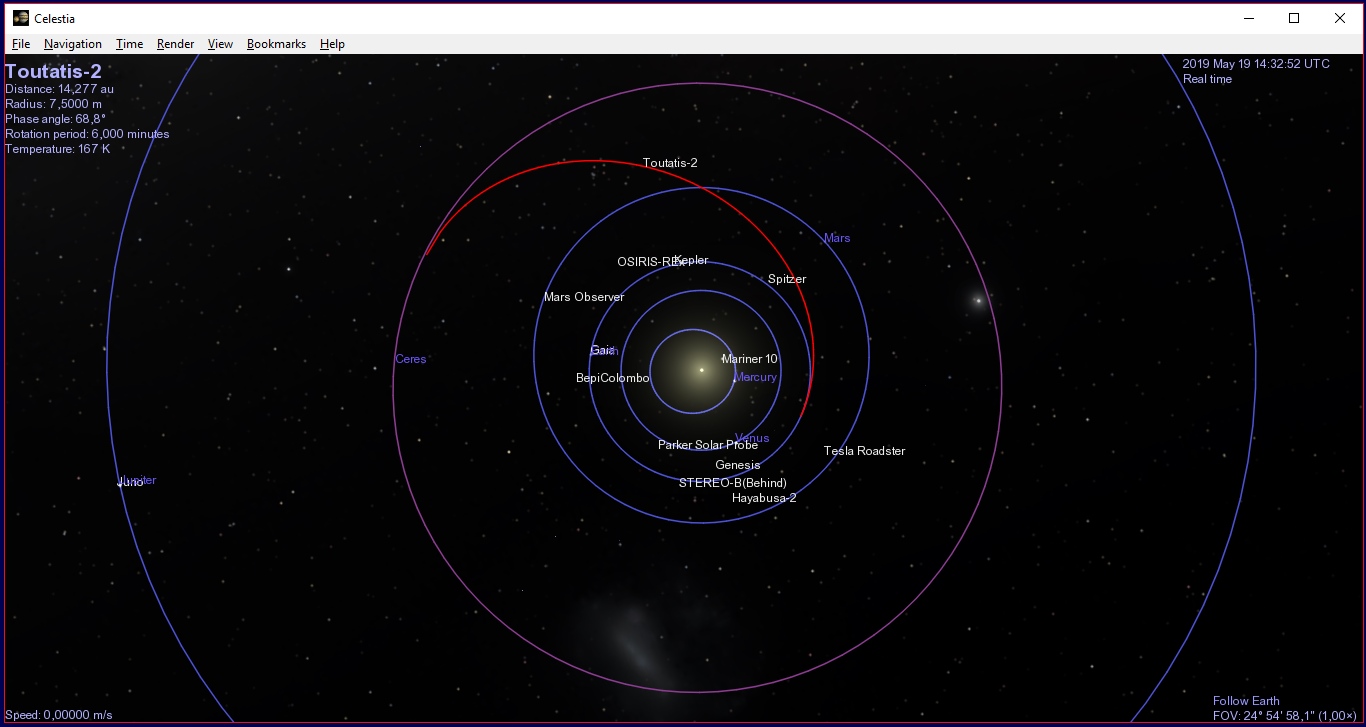Maximize the Celestia window

point(1294,18)
